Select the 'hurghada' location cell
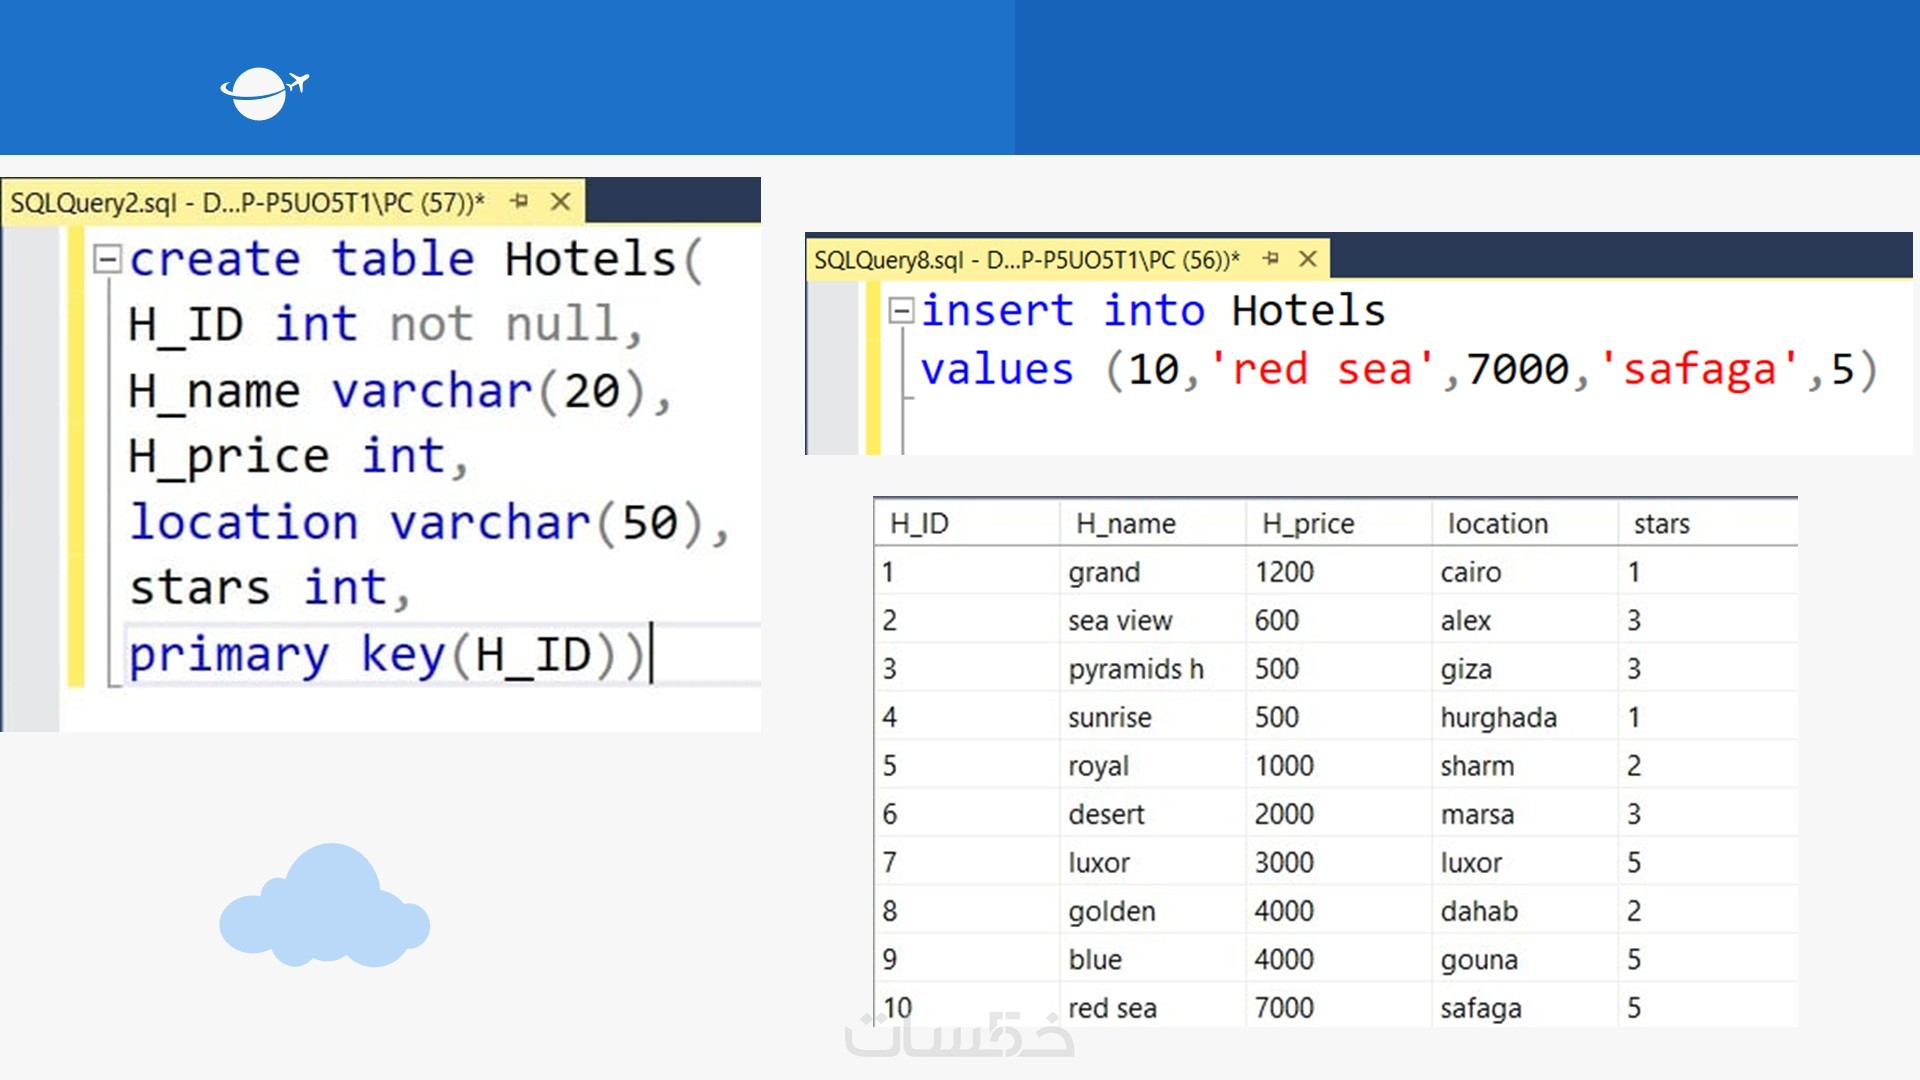Image resolution: width=1920 pixels, height=1080 pixels. (1498, 717)
